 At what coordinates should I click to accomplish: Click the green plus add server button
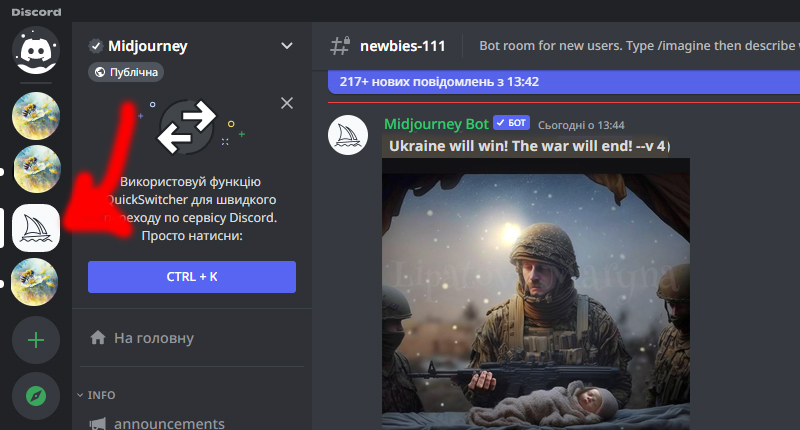click(36, 340)
